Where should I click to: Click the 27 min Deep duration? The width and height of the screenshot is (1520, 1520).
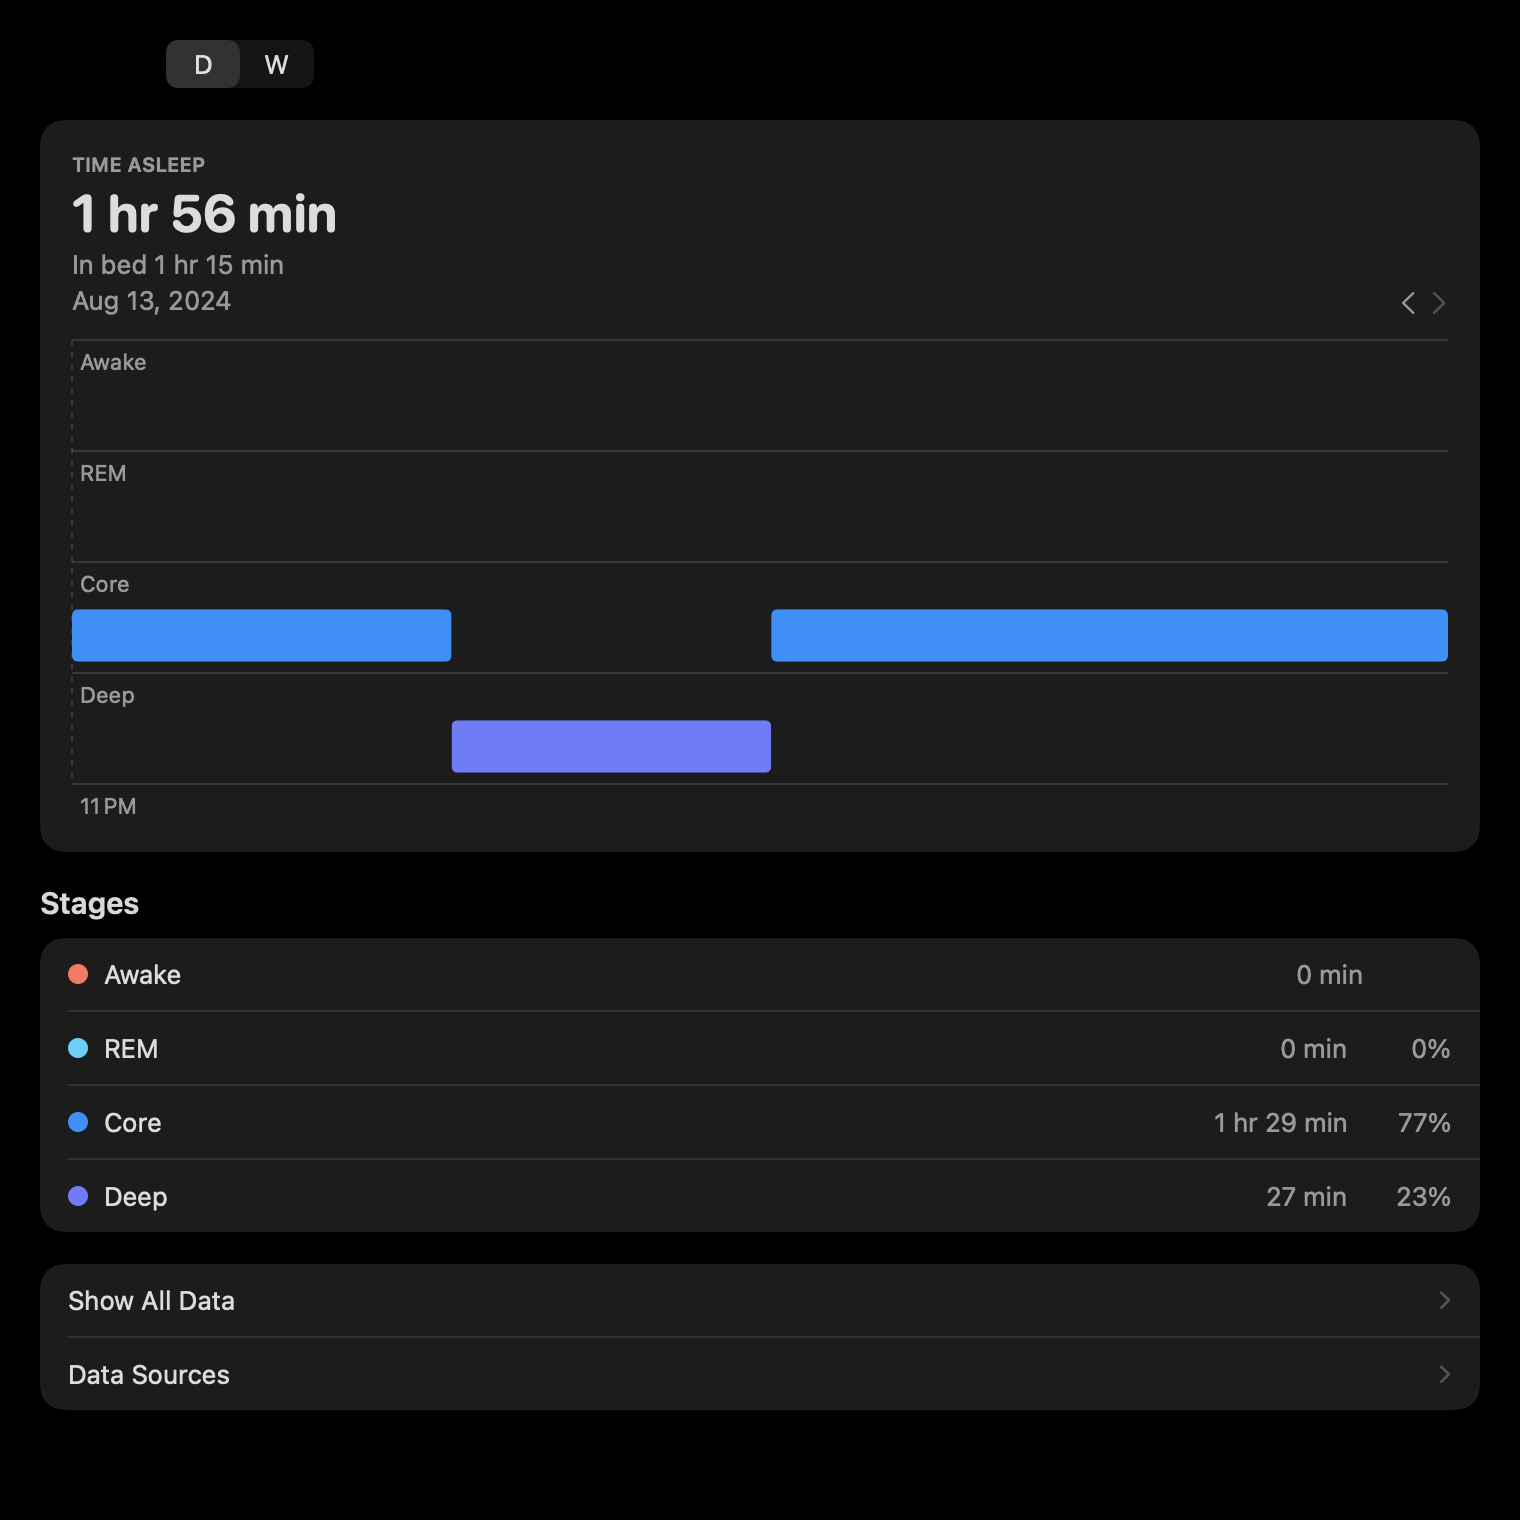pos(1306,1197)
